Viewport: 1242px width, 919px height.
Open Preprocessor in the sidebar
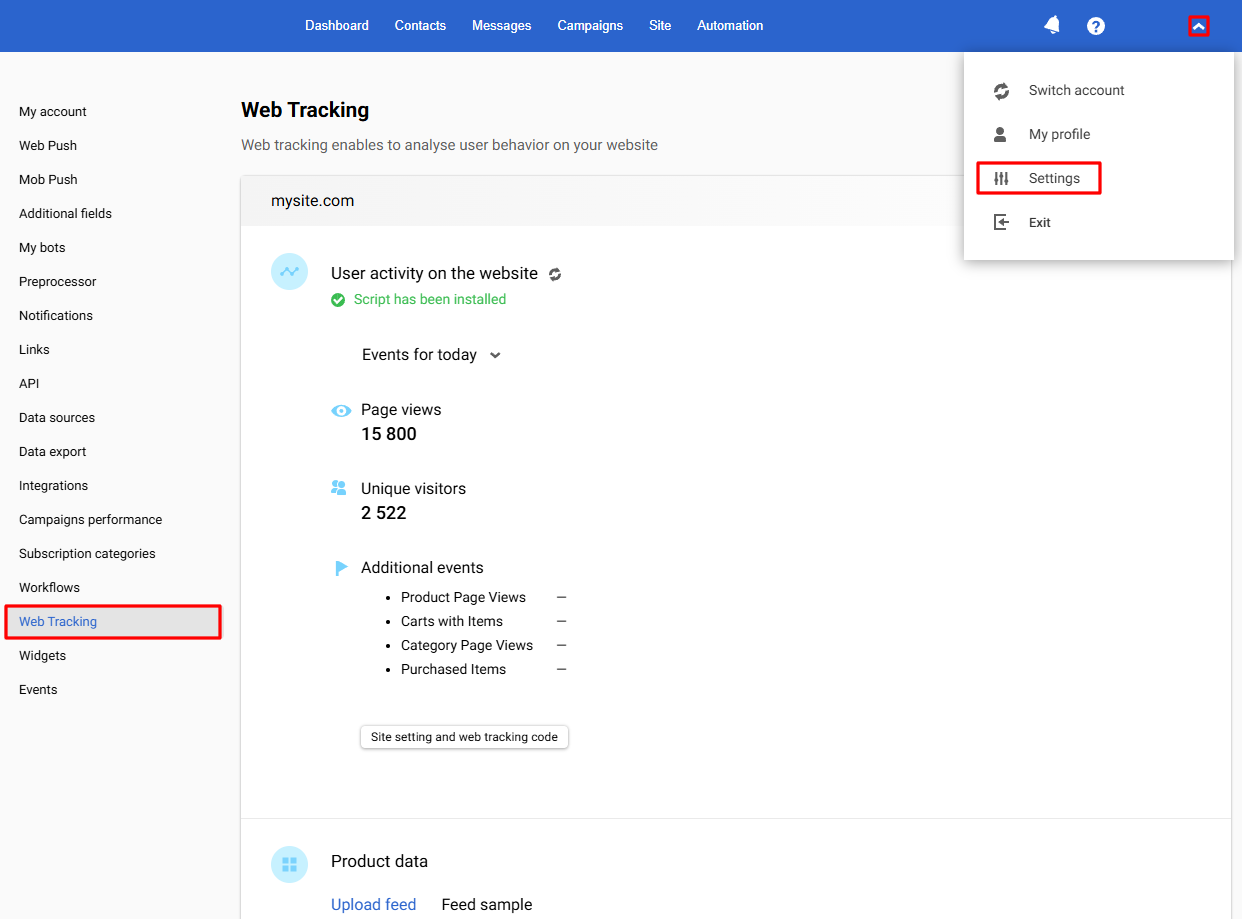tap(58, 282)
